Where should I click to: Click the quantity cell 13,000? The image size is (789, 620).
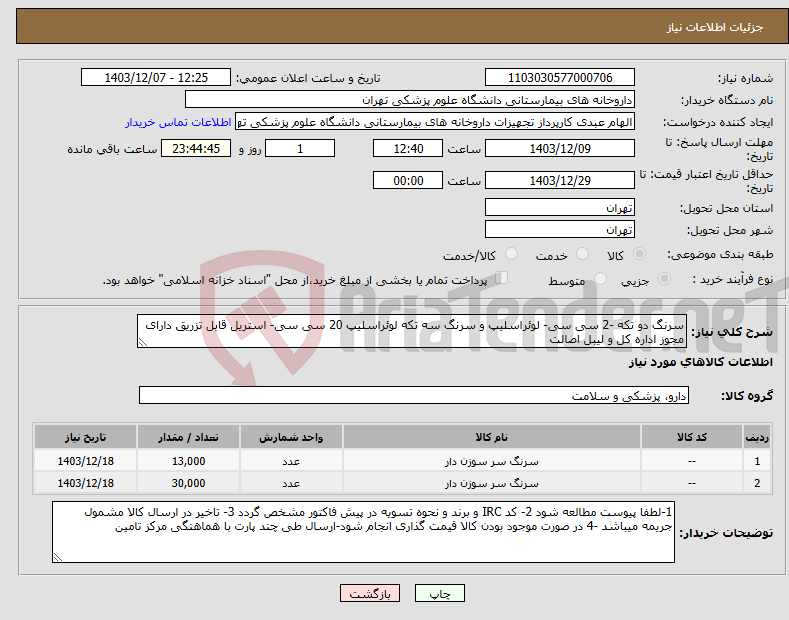188,461
